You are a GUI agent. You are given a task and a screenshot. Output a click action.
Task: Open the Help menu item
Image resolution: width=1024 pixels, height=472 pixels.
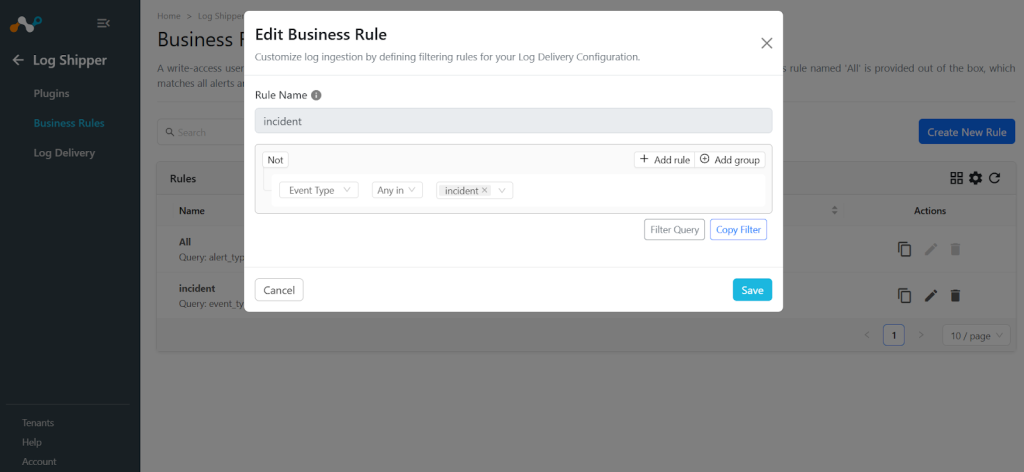(31, 442)
